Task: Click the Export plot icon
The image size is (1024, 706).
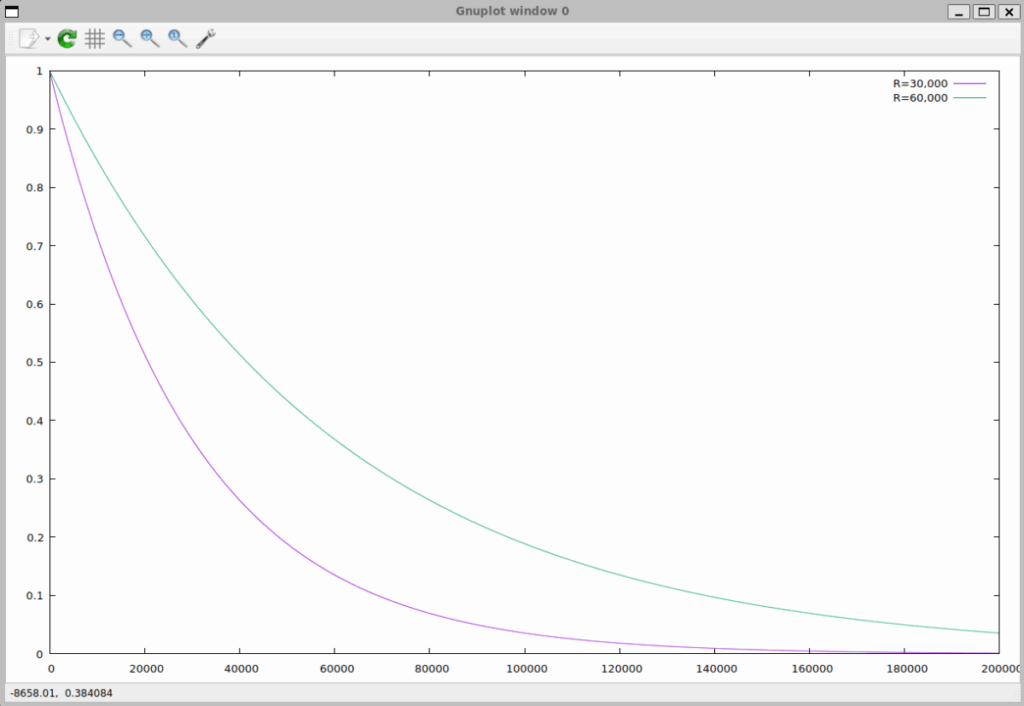Action: tap(29, 39)
